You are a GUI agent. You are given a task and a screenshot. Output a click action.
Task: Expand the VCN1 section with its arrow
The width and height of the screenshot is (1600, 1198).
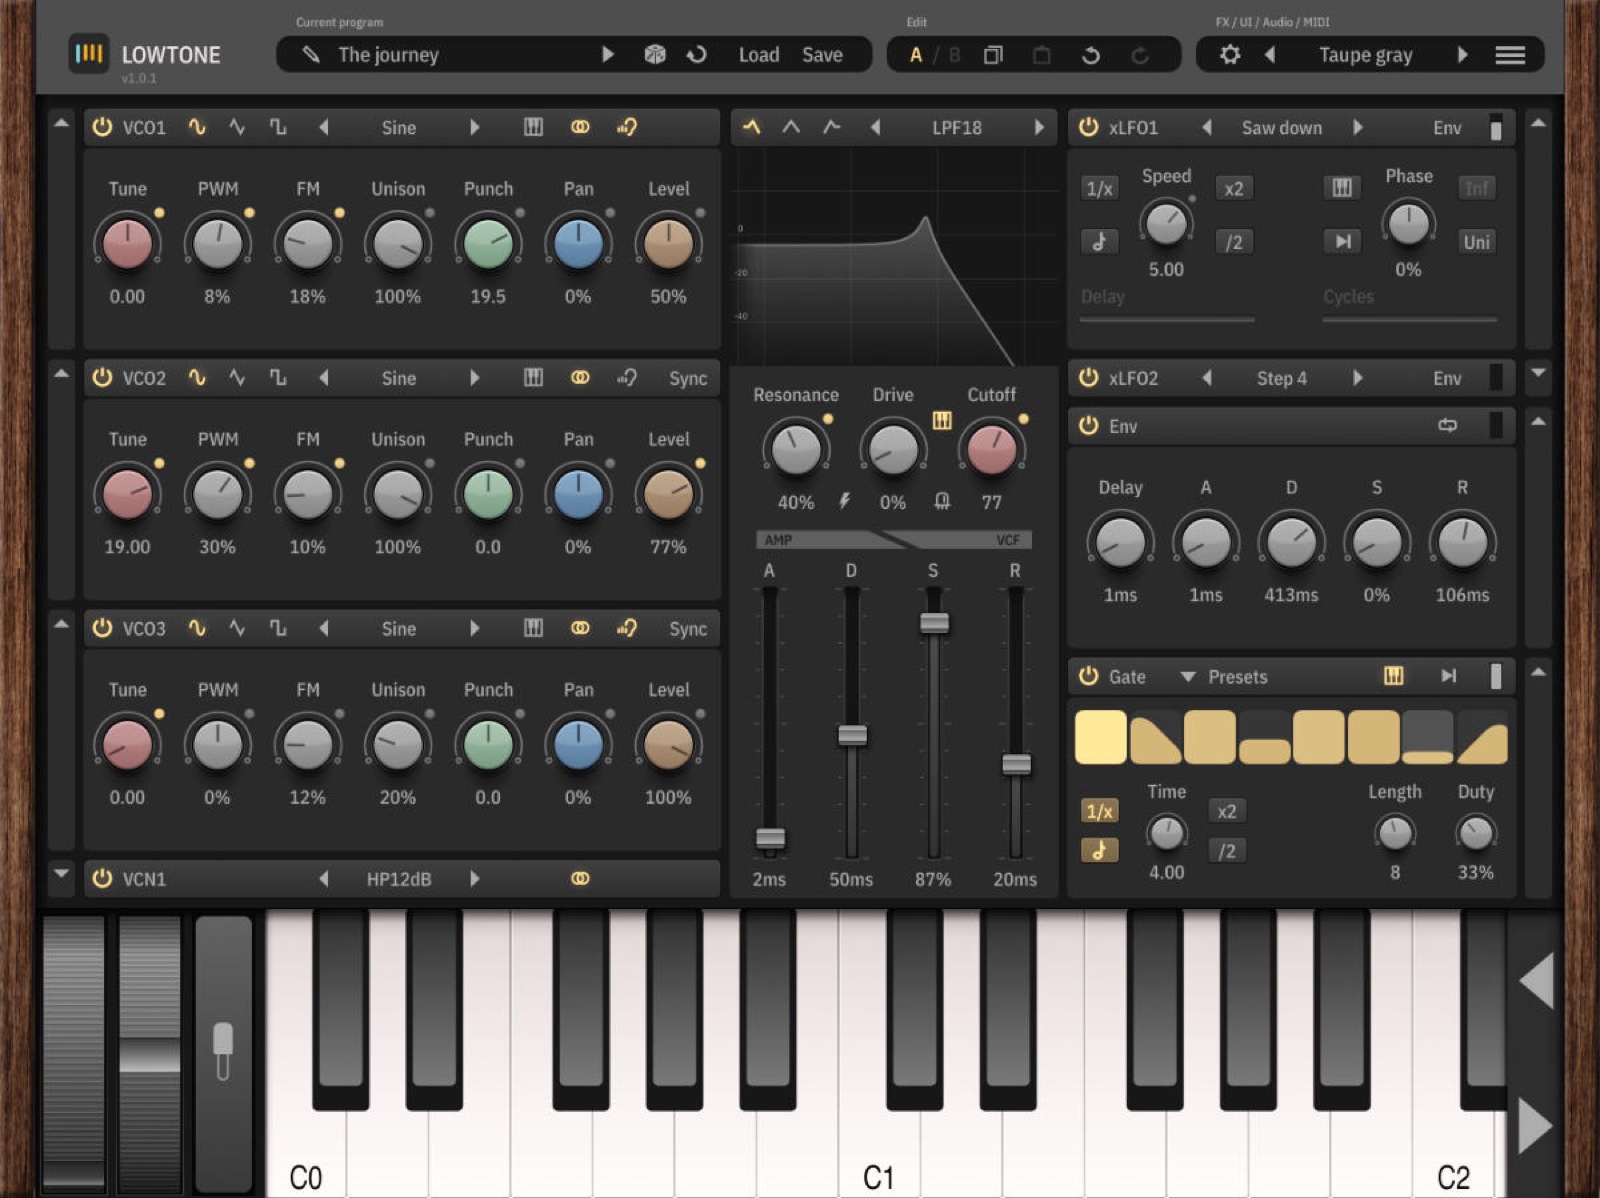tap(61, 874)
